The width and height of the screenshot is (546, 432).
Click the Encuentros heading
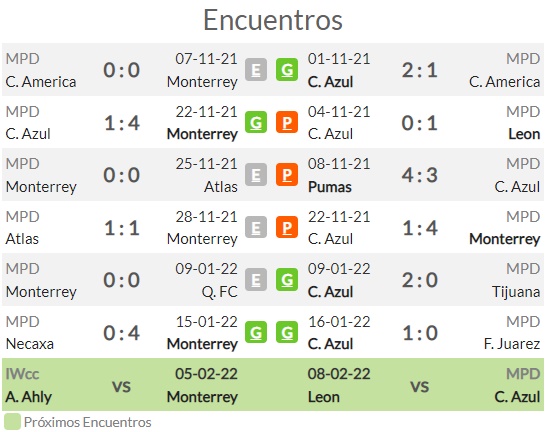273,20
